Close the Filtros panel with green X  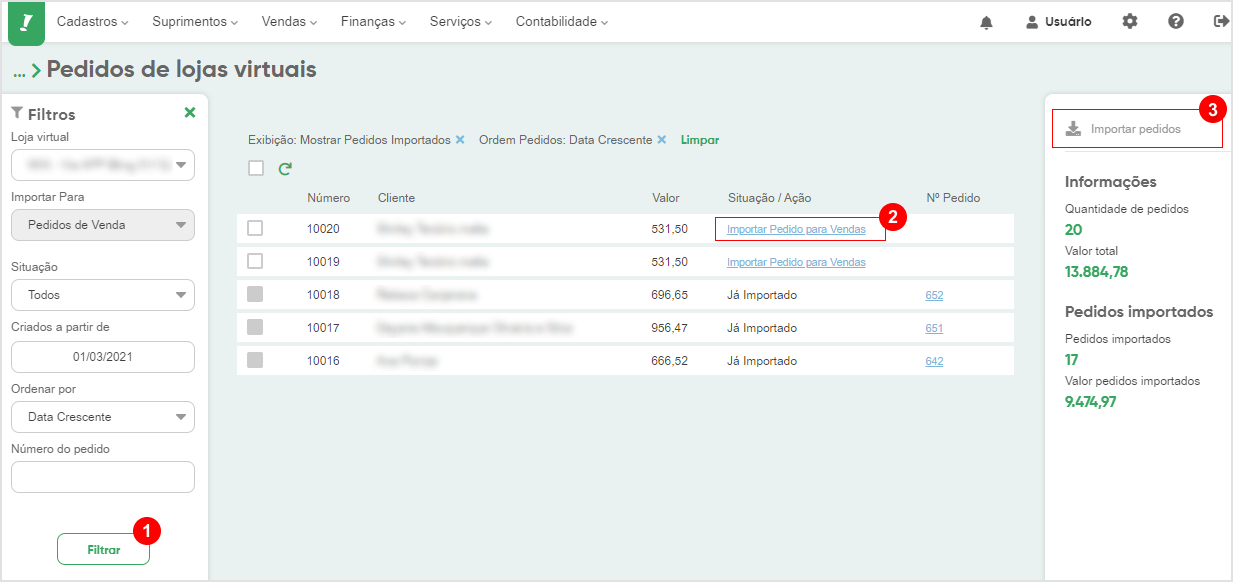[x=190, y=113]
